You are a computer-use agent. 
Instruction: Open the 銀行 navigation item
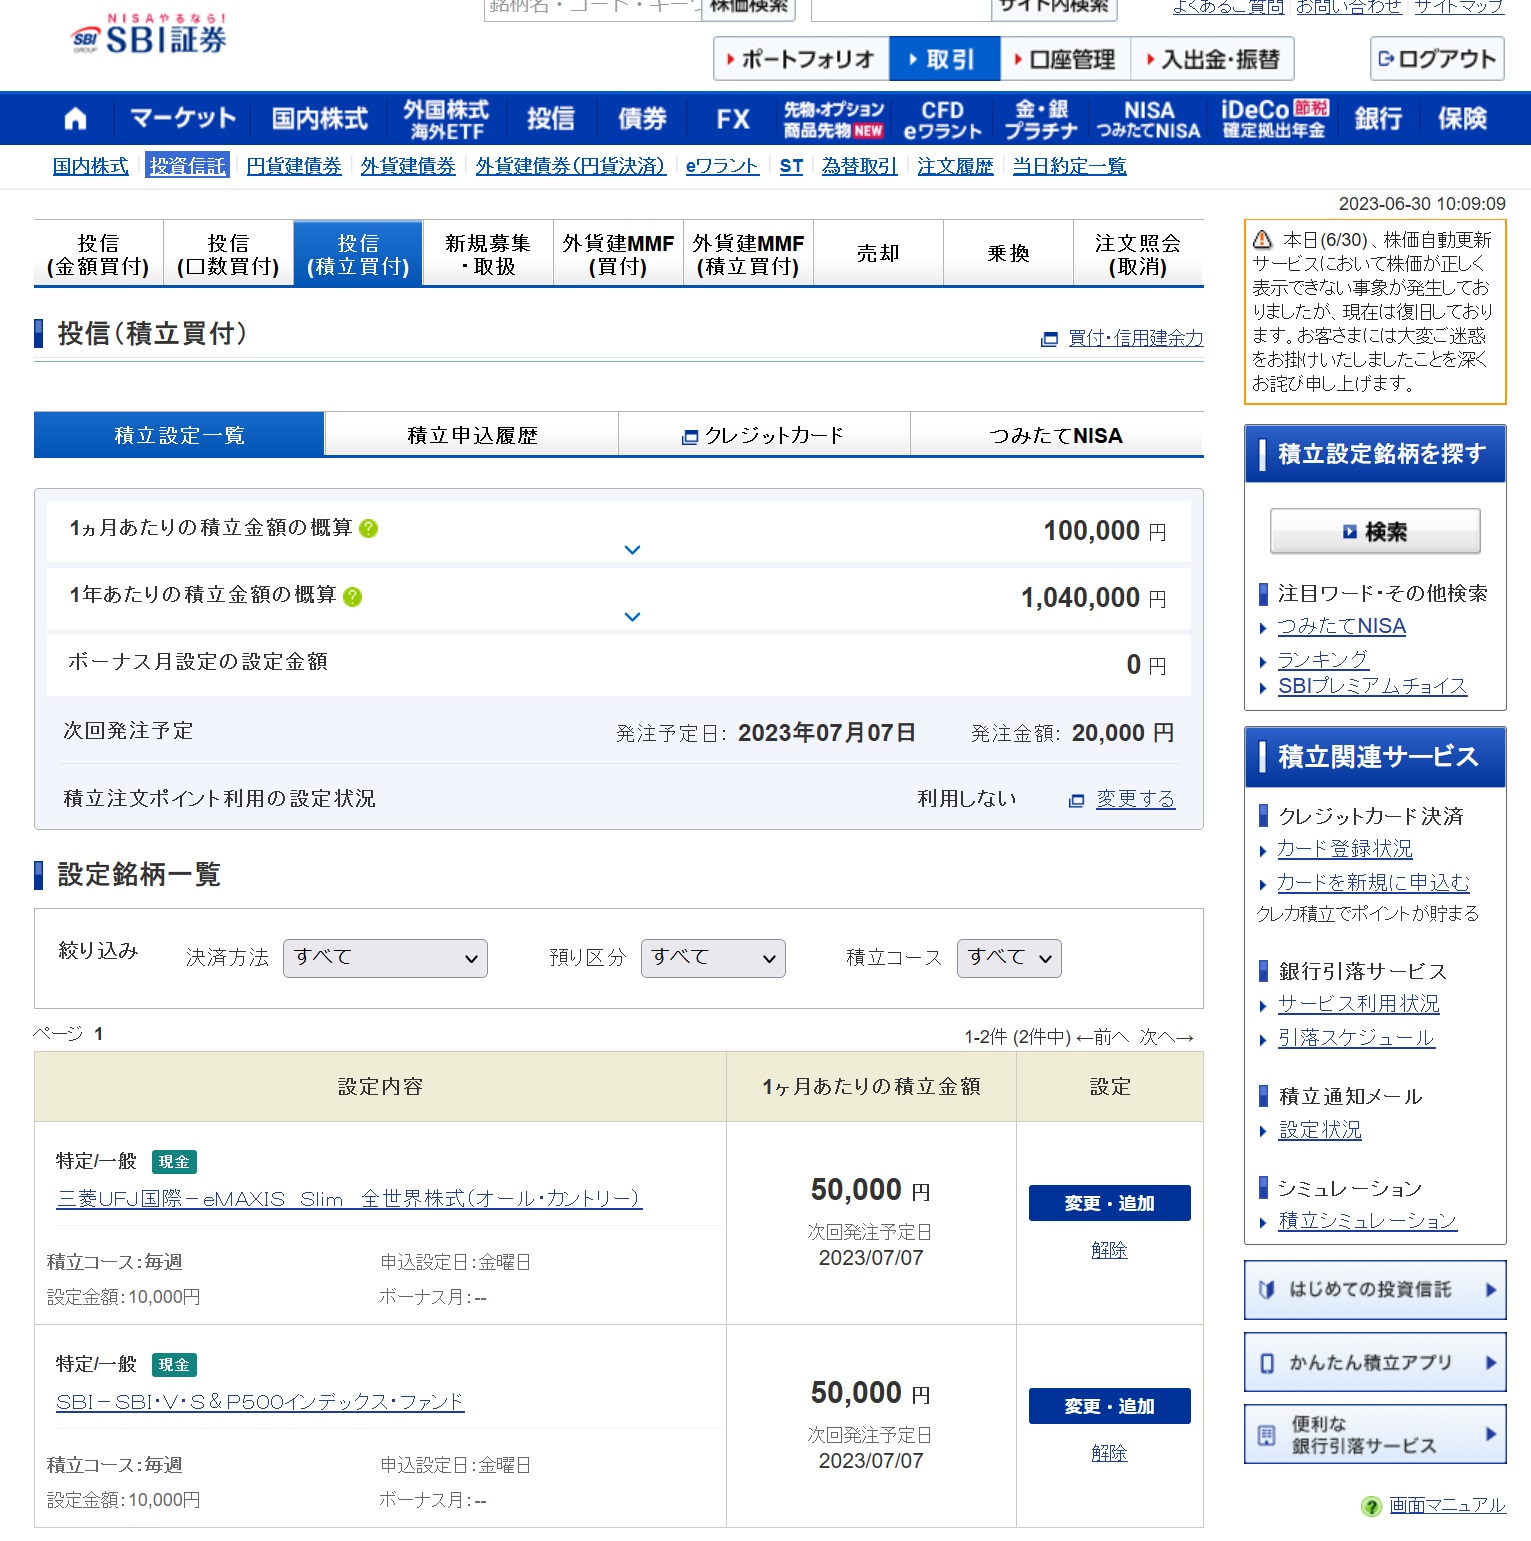1379,119
